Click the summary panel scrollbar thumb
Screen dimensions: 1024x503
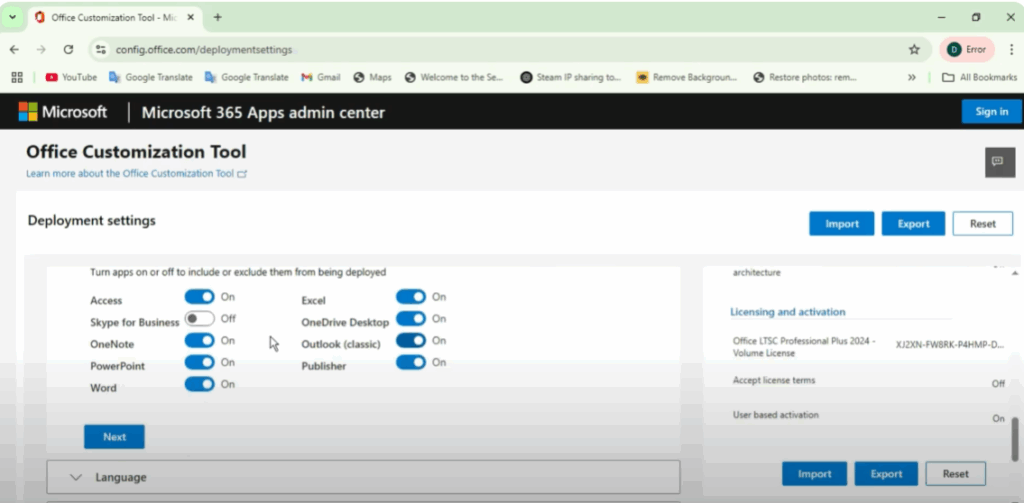1015,438
